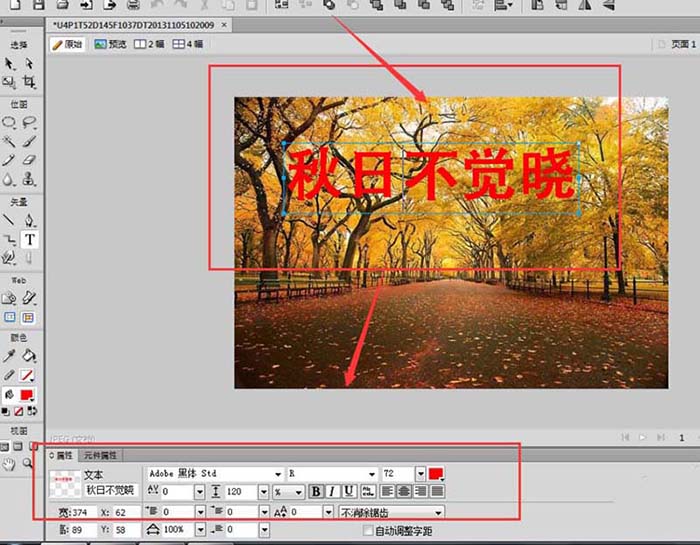Viewport: 700px width, 545px height.
Task: Open the red text color swatch
Action: tap(437, 473)
